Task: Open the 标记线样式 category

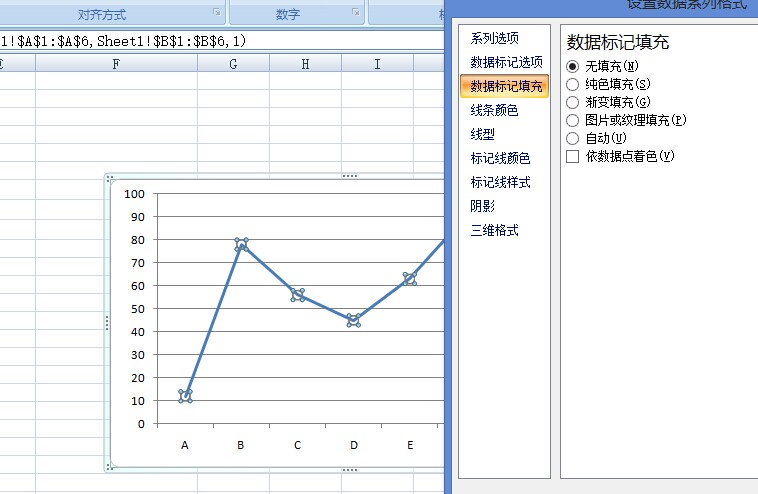Action: click(x=500, y=182)
